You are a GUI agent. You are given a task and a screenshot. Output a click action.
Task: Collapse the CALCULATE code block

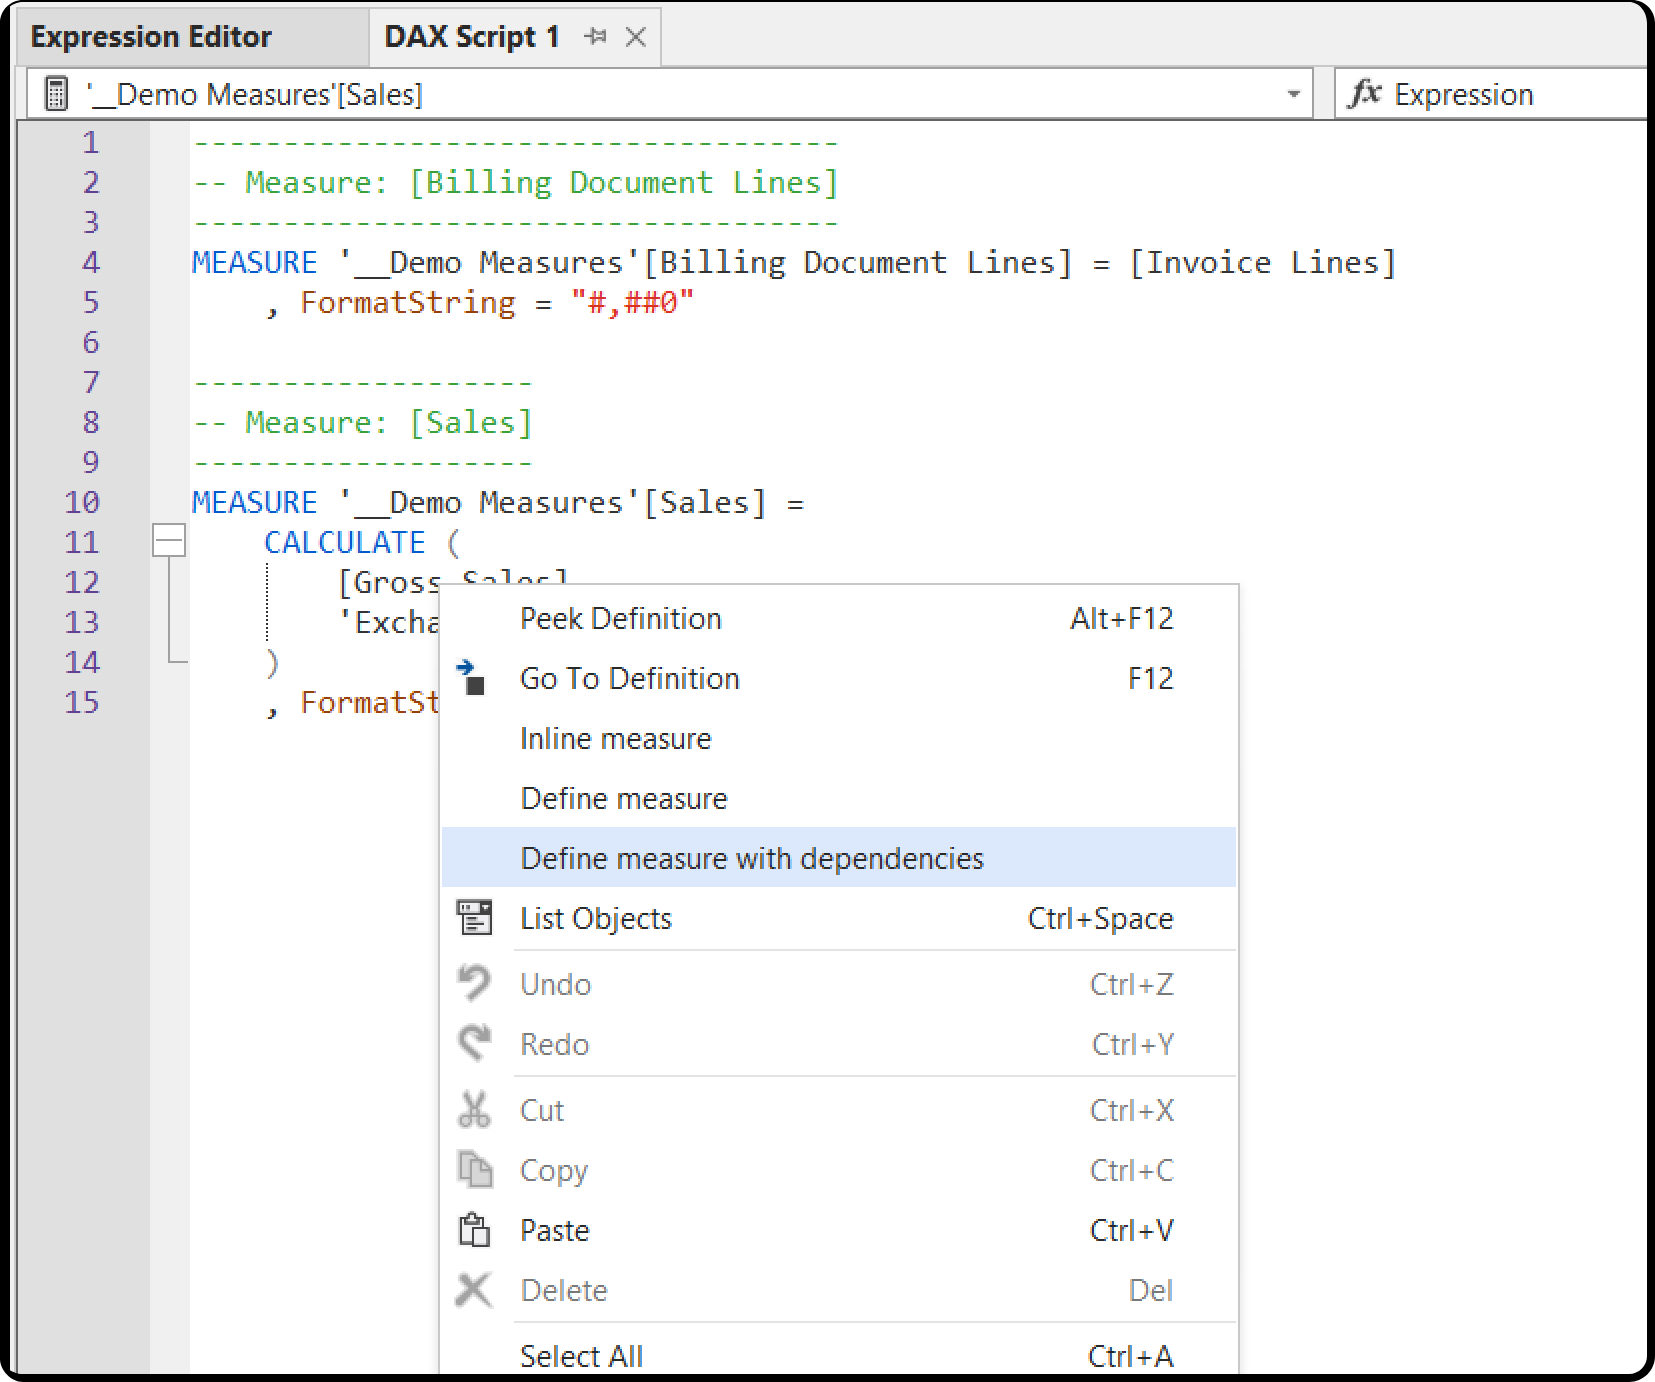(x=169, y=541)
